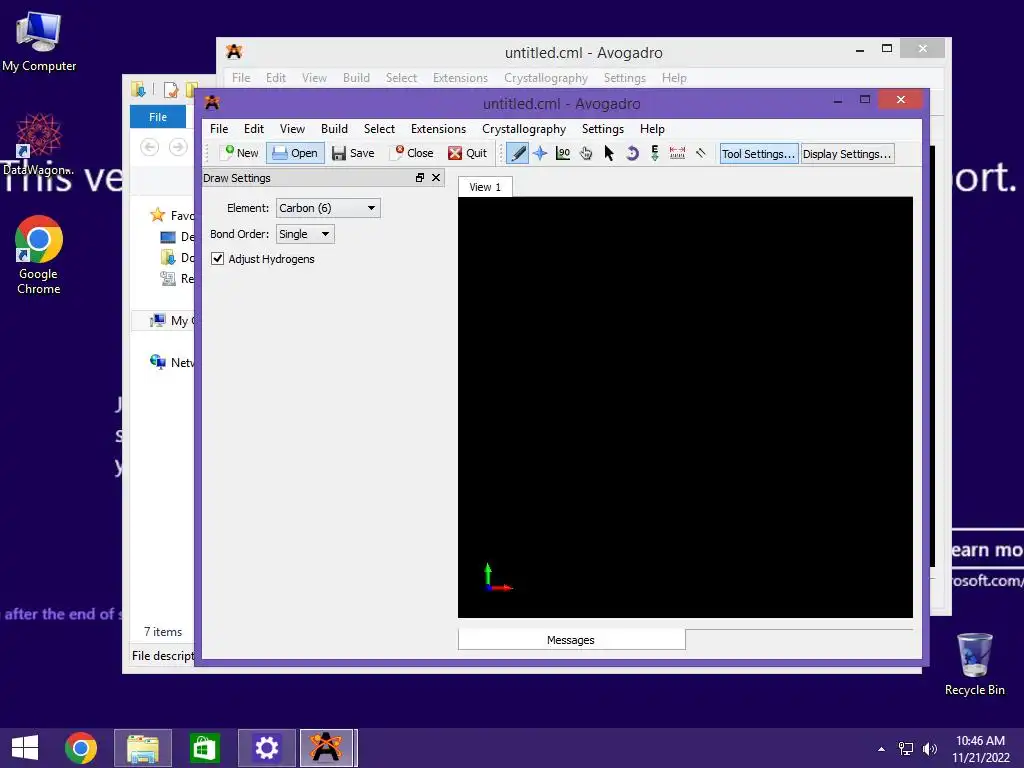Open the Bond Order dropdown
This screenshot has height=768, width=1024.
pos(305,234)
